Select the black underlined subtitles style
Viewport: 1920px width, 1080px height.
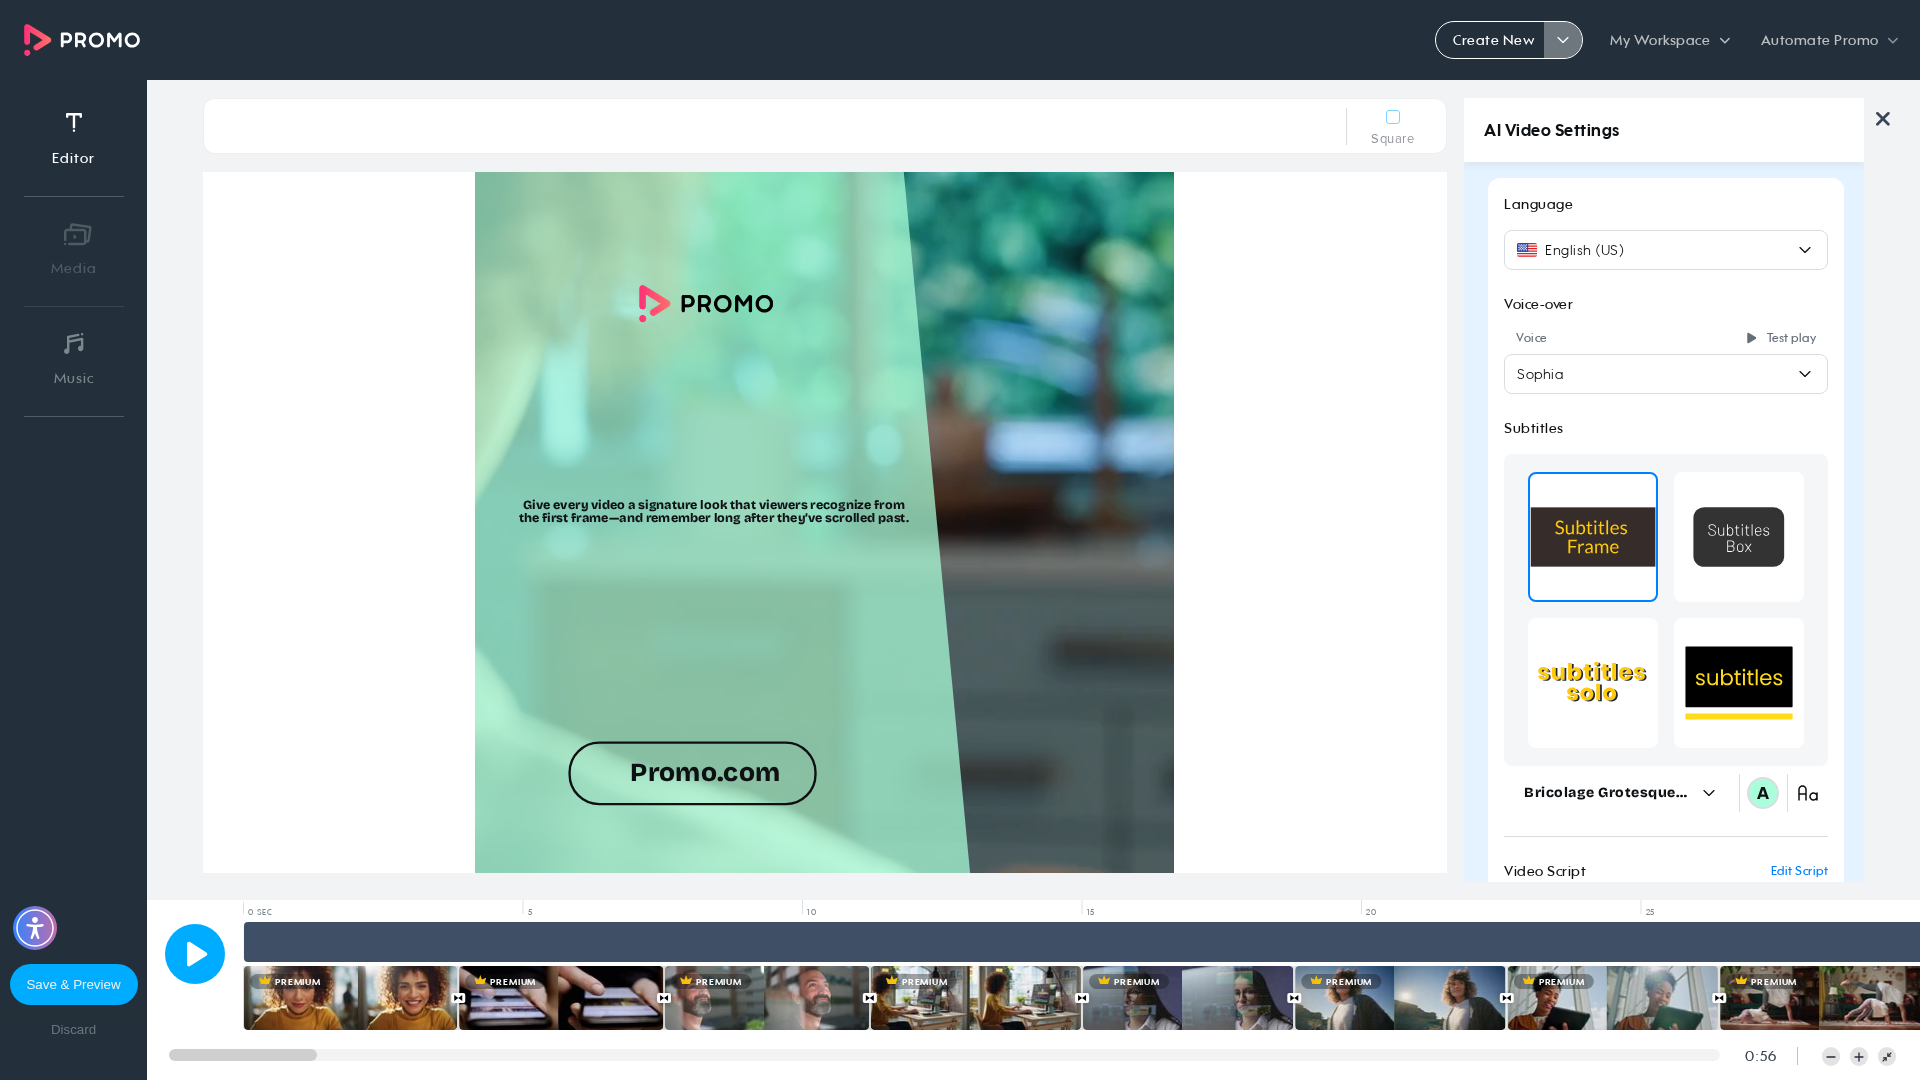[x=1739, y=683]
